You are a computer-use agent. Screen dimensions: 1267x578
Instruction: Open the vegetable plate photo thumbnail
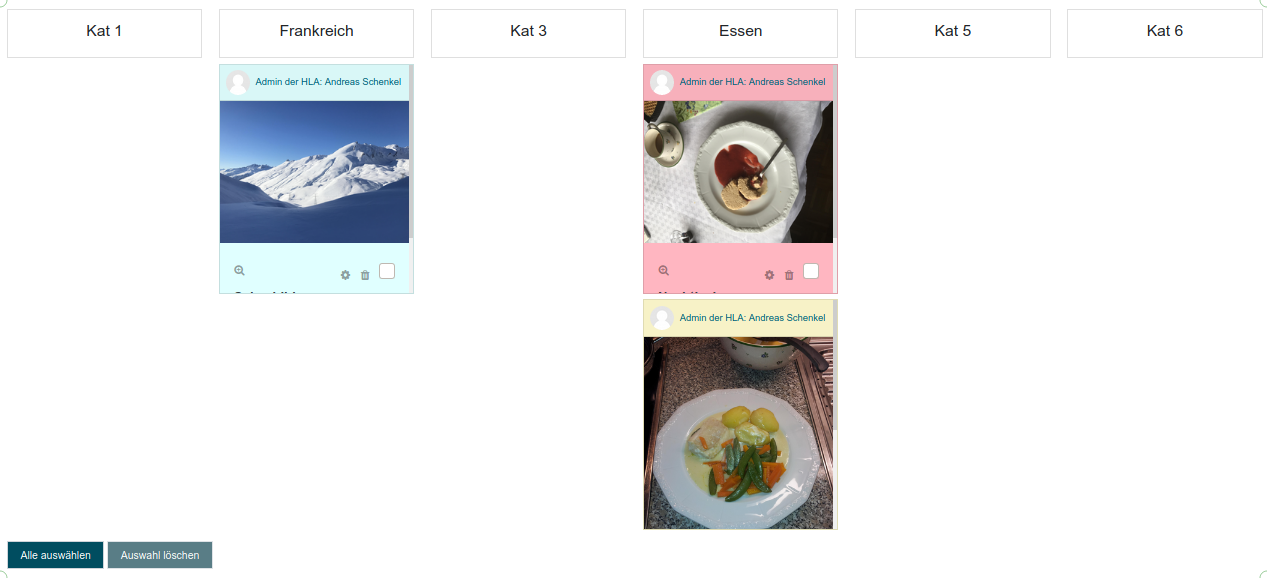(738, 433)
